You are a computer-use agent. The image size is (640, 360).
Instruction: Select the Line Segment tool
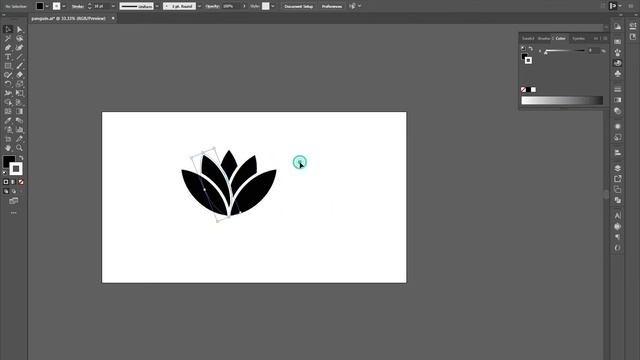(x=20, y=57)
